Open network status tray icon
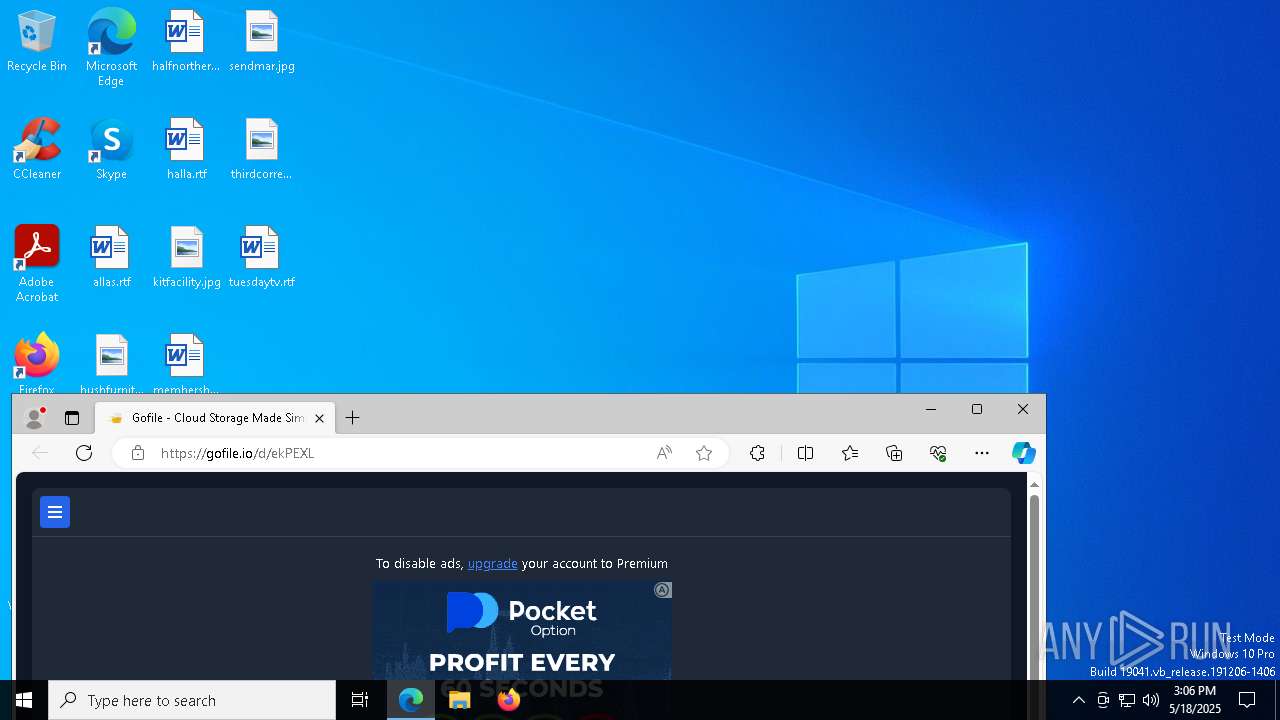 coord(1127,700)
